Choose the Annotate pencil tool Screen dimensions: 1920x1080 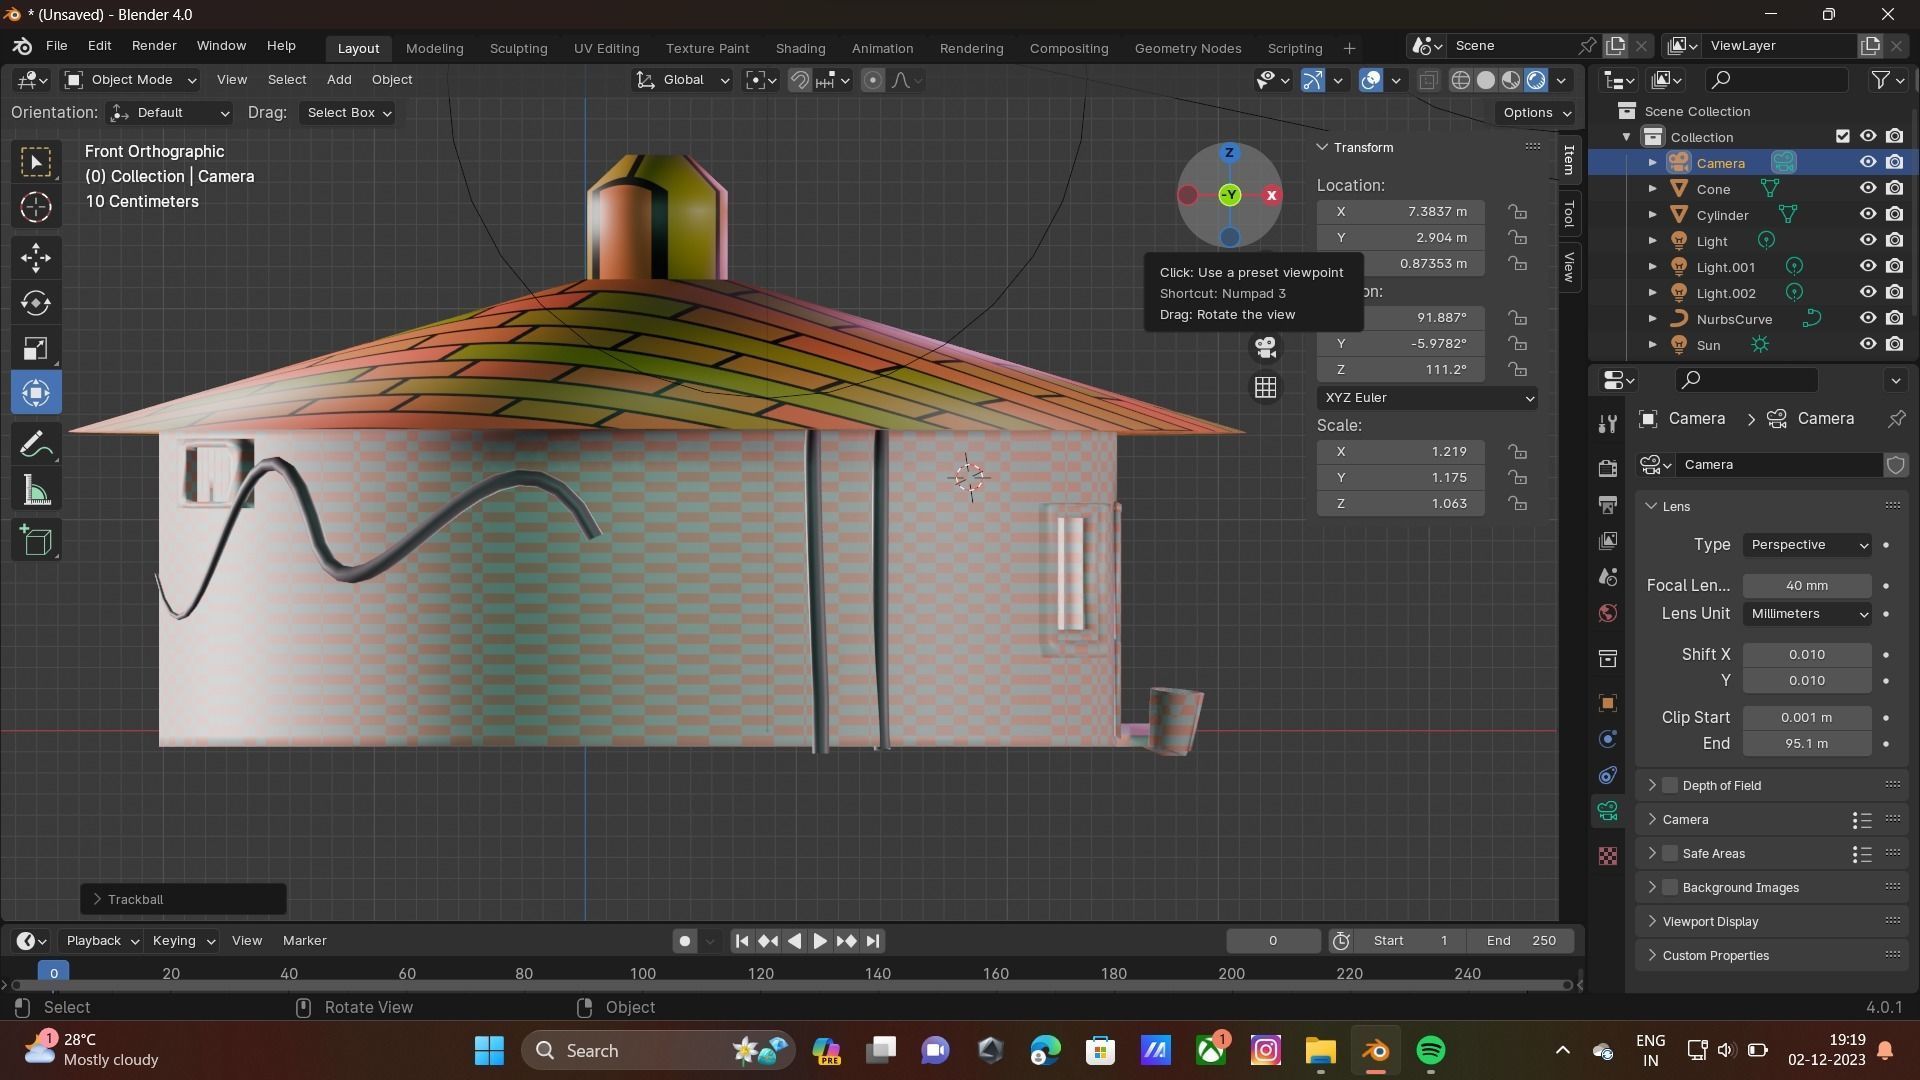point(36,444)
